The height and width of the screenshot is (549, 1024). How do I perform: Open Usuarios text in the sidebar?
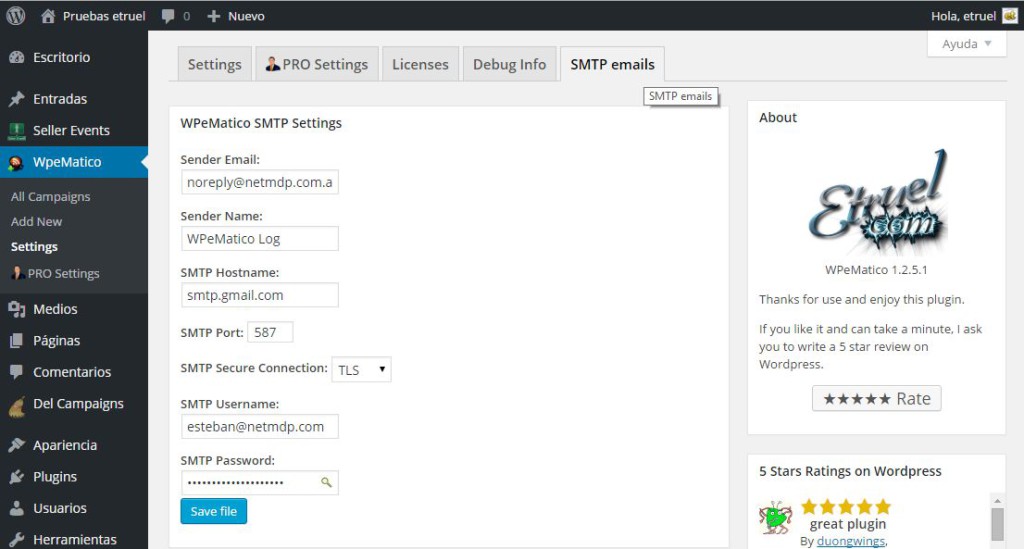coord(59,508)
